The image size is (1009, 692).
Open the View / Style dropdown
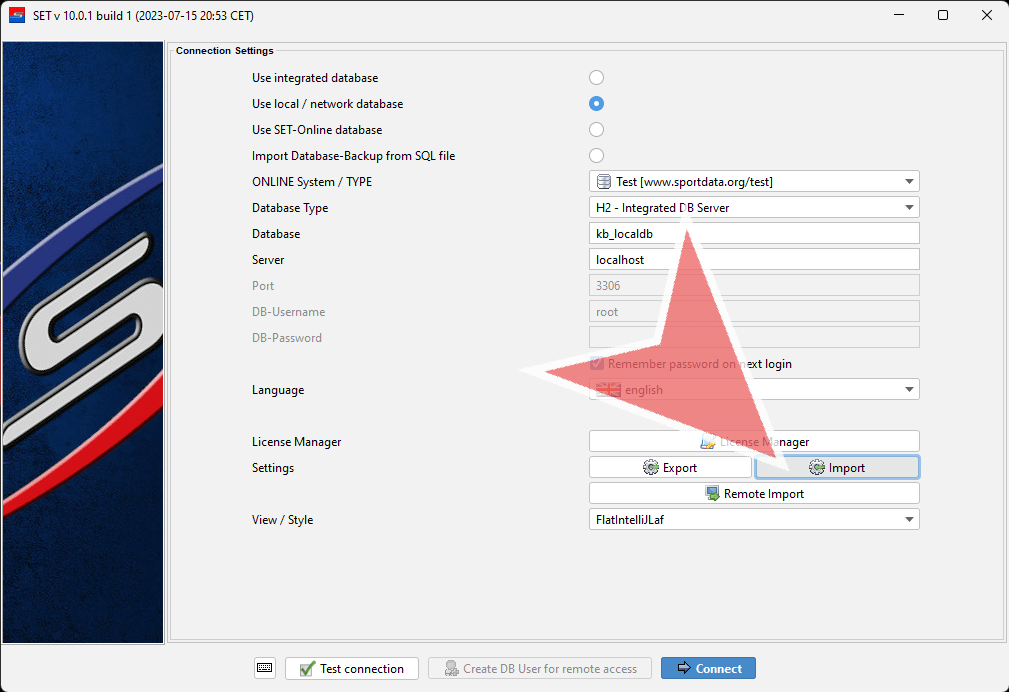[908, 520]
